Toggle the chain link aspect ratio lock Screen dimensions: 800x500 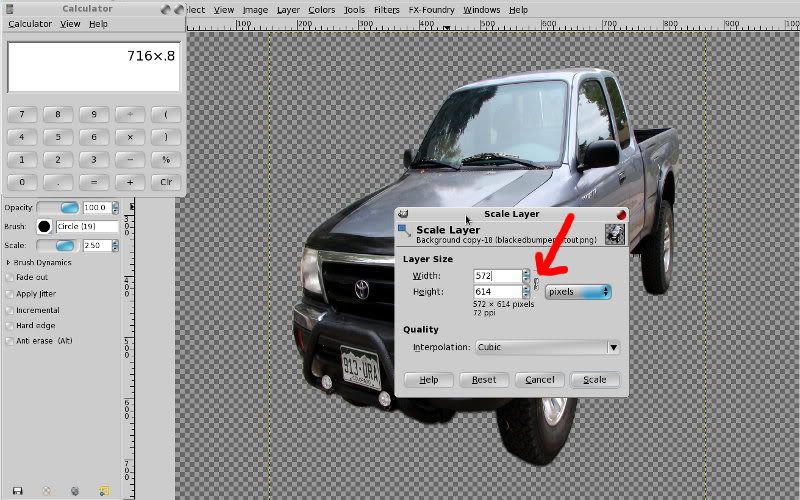click(536, 284)
